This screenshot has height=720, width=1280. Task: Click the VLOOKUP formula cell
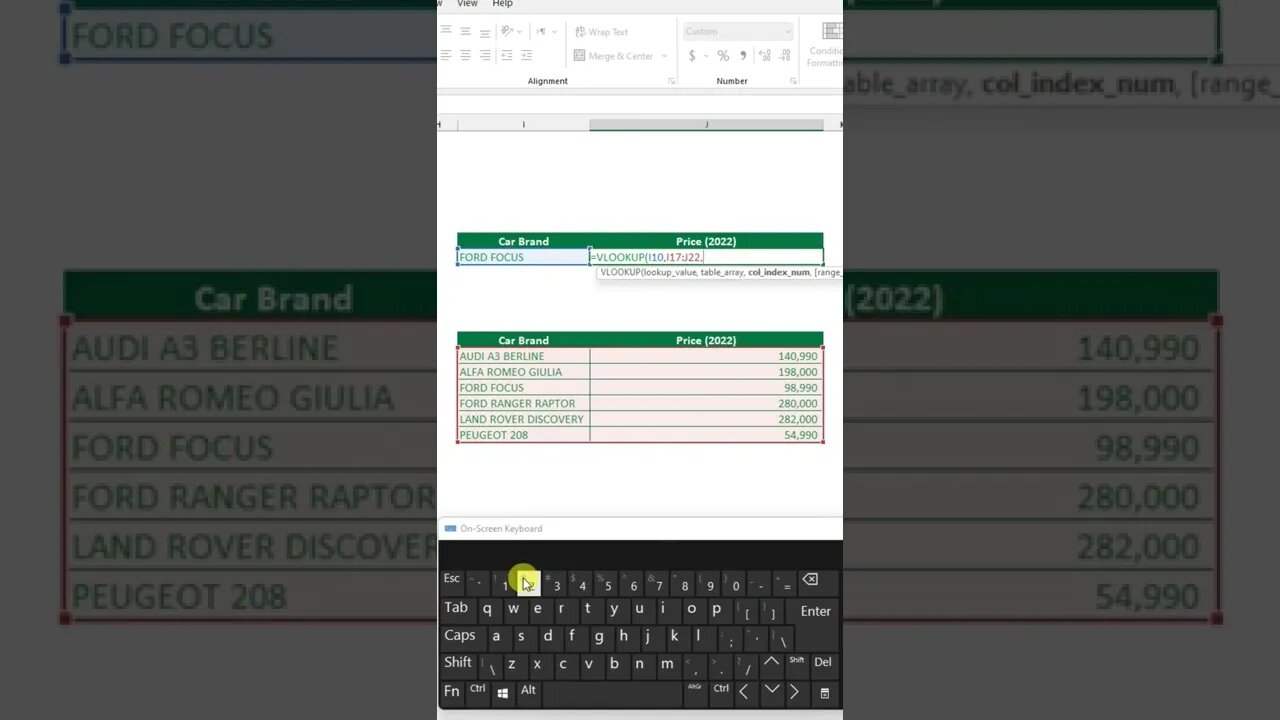coord(707,257)
